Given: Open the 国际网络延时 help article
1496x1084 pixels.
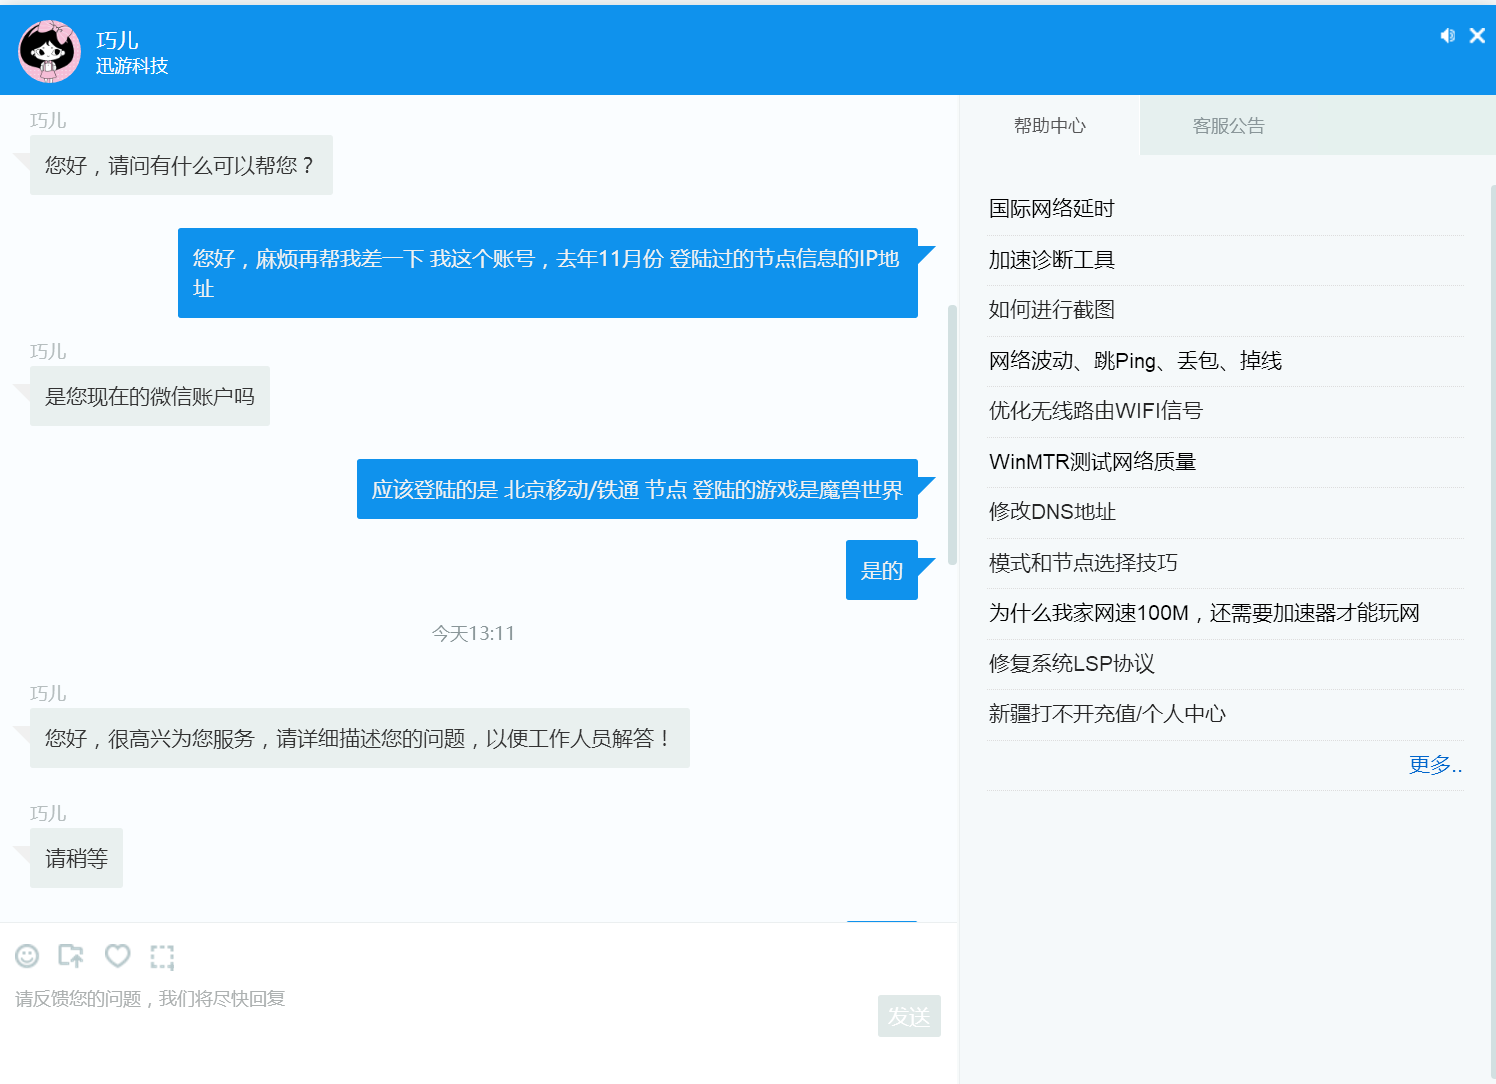Looking at the screenshot, I should [x=1051, y=209].
